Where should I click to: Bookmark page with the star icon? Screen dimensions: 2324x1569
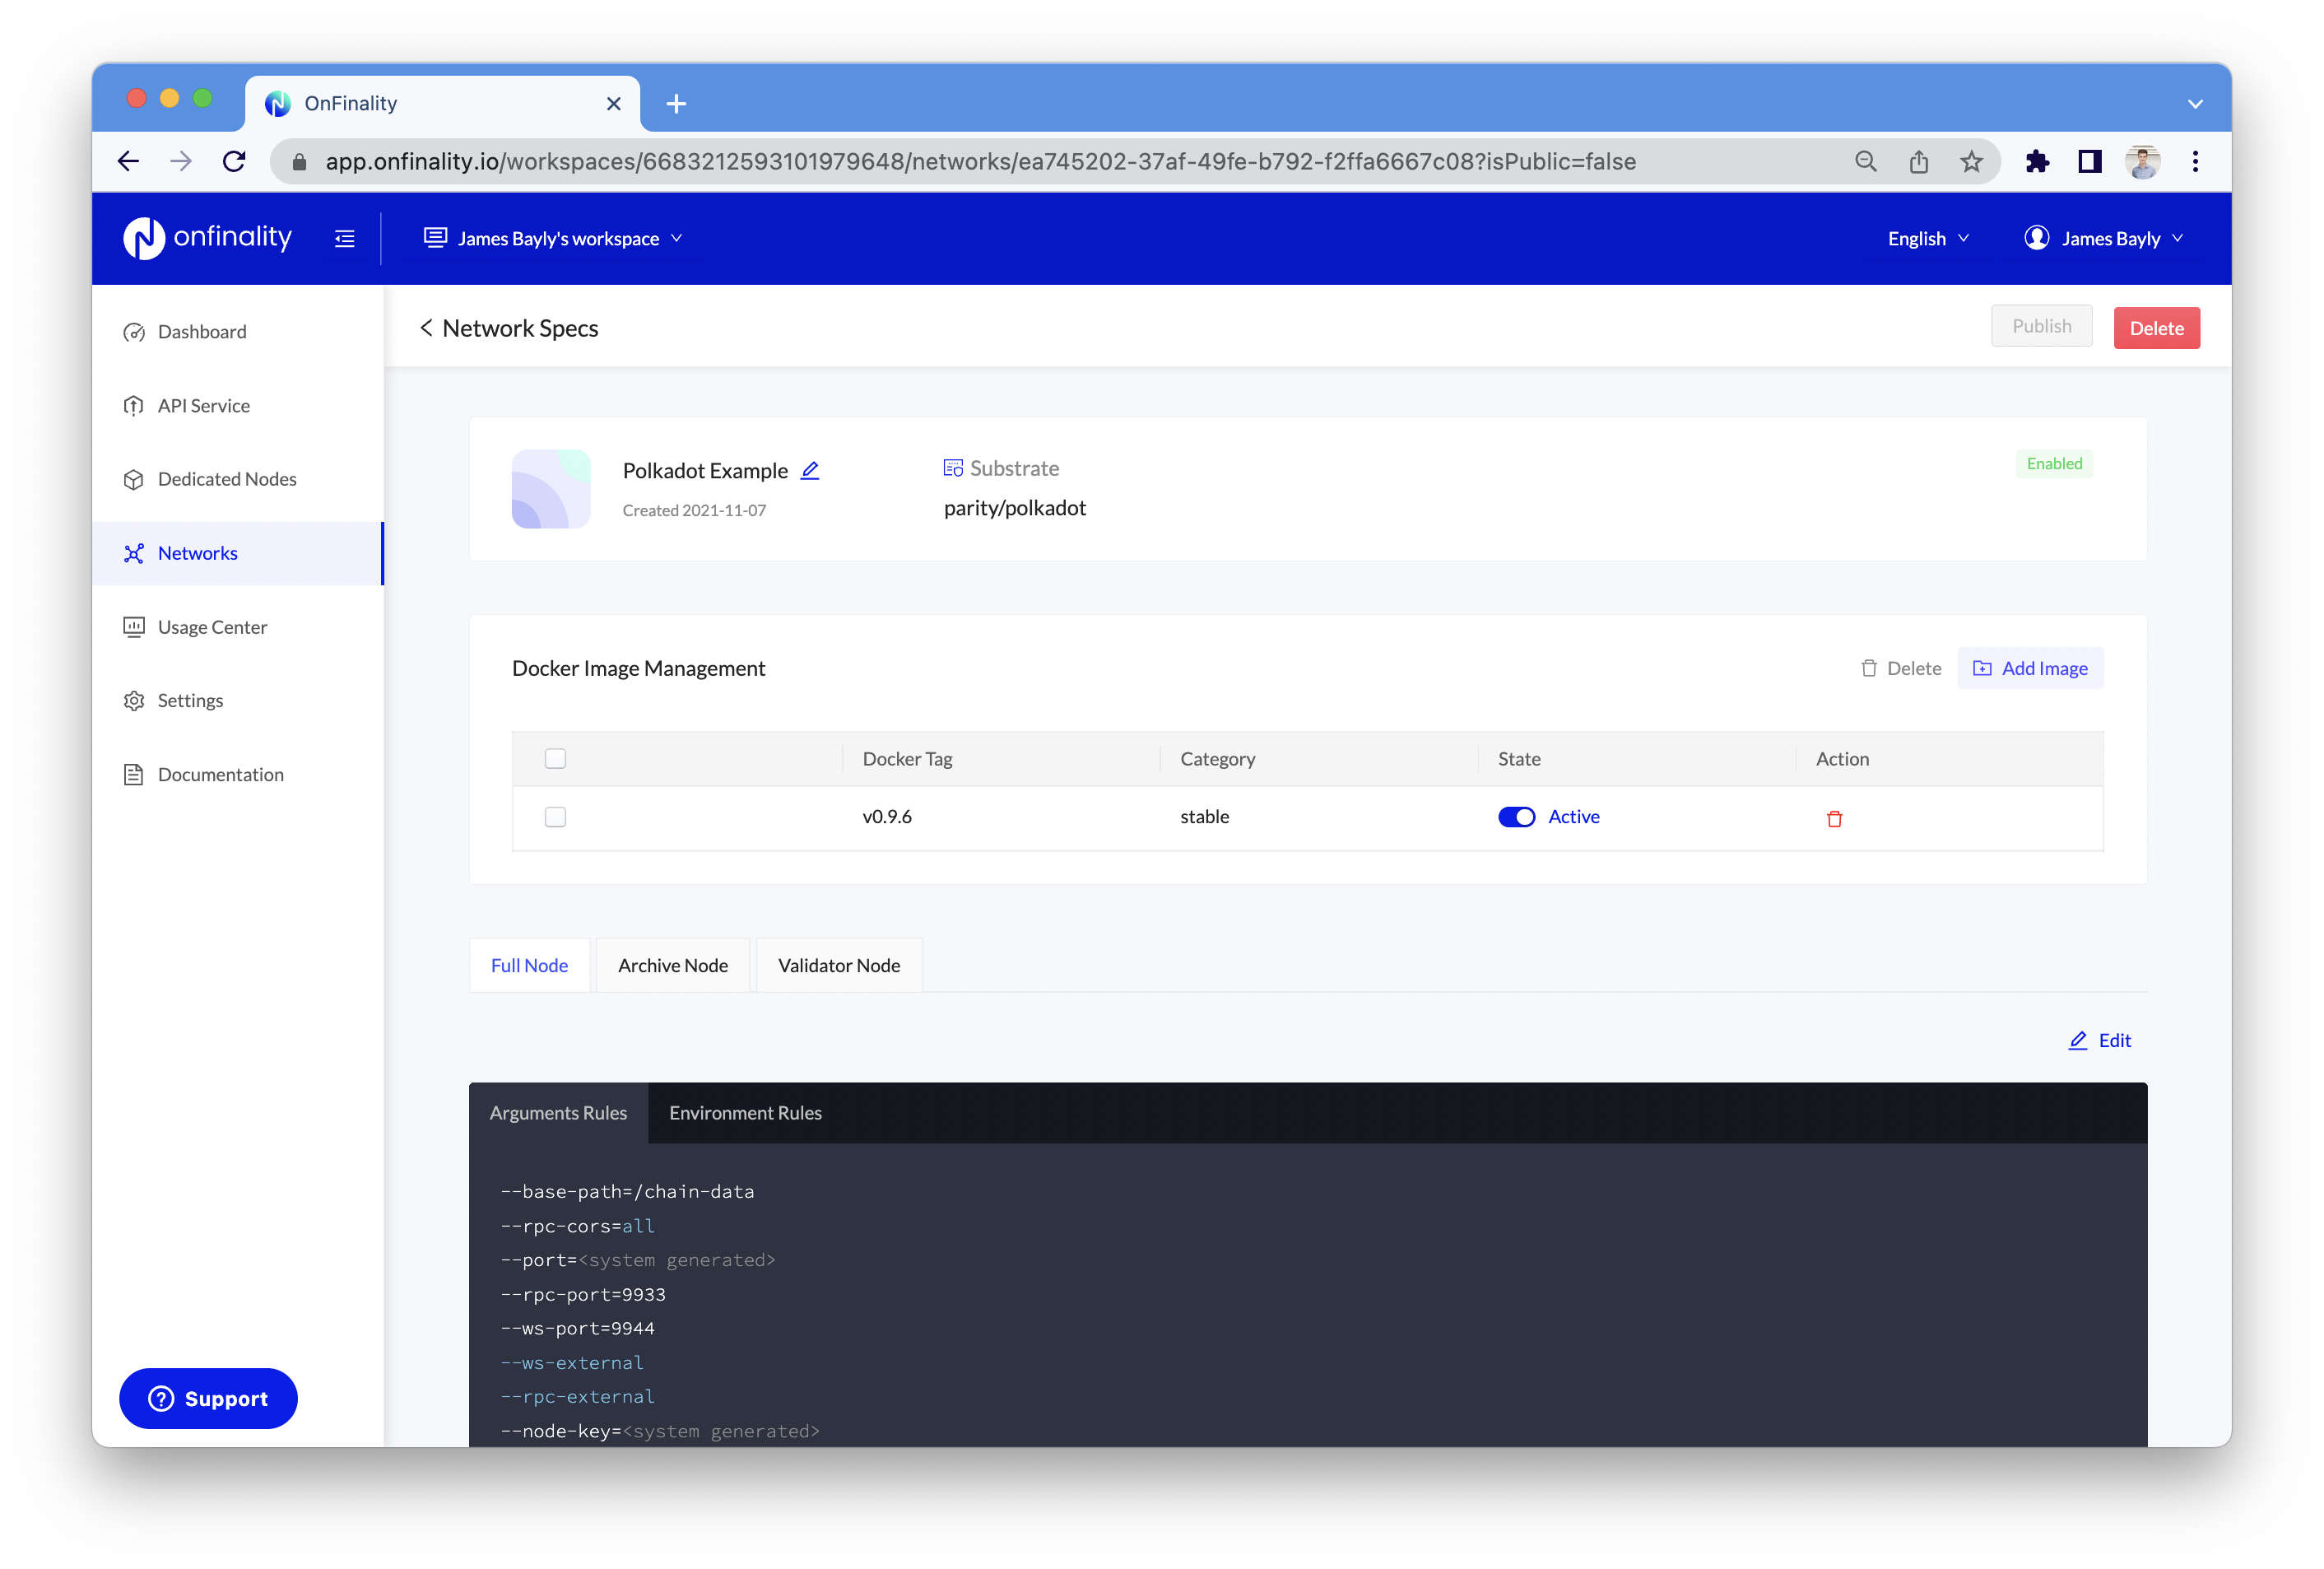[1970, 162]
